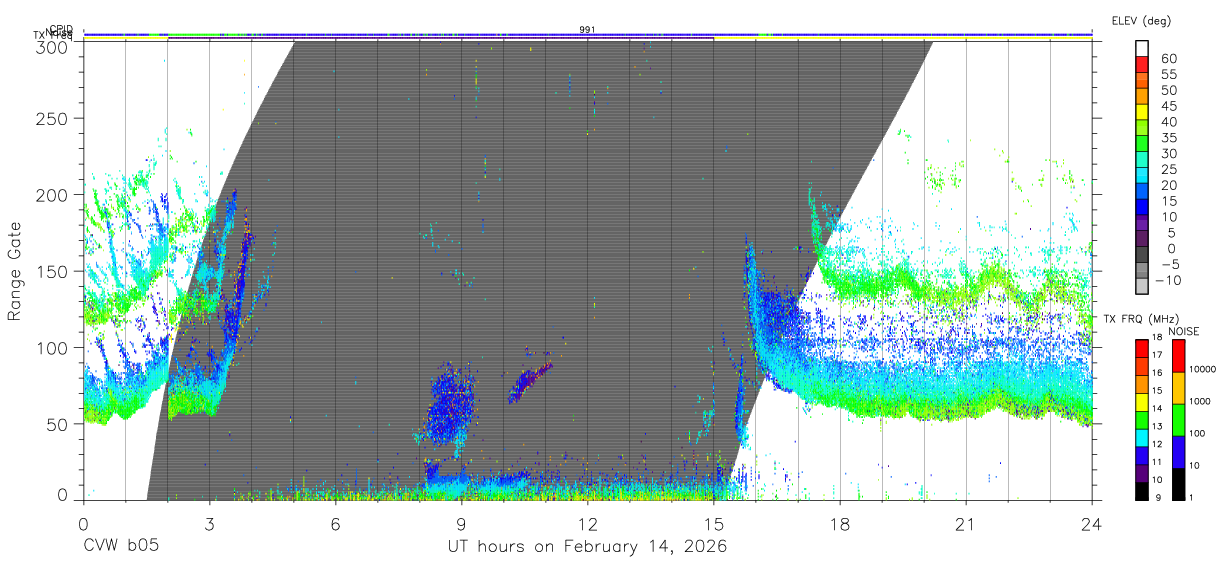The width and height of the screenshot is (1228, 567).
Task: Click the light gray bottom segment of the ELEV bar
Action: [1142, 286]
